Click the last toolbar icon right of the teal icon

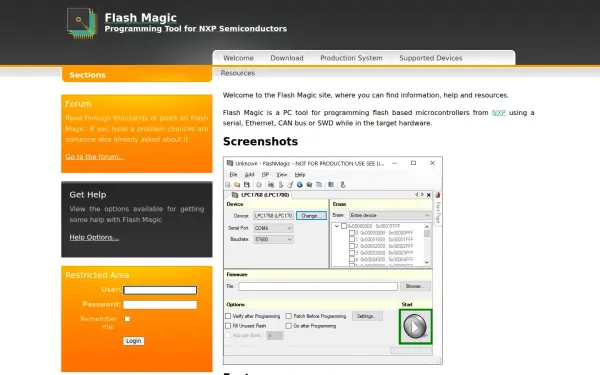[x=342, y=185]
